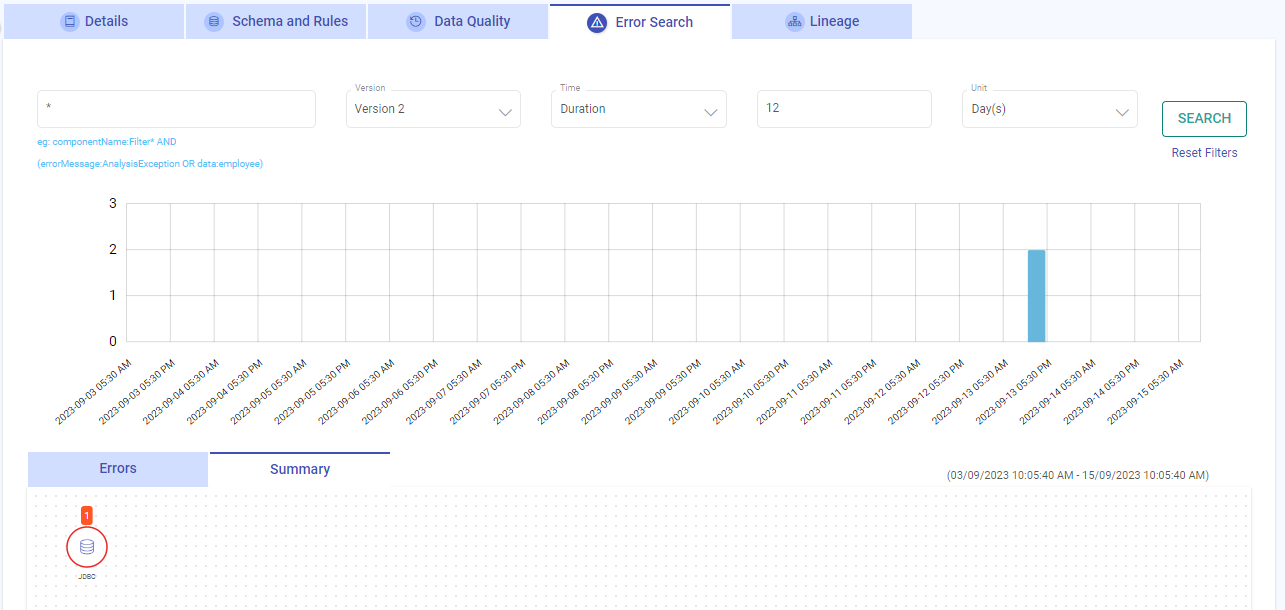Click the Reset Filters link

pyautogui.click(x=1204, y=152)
